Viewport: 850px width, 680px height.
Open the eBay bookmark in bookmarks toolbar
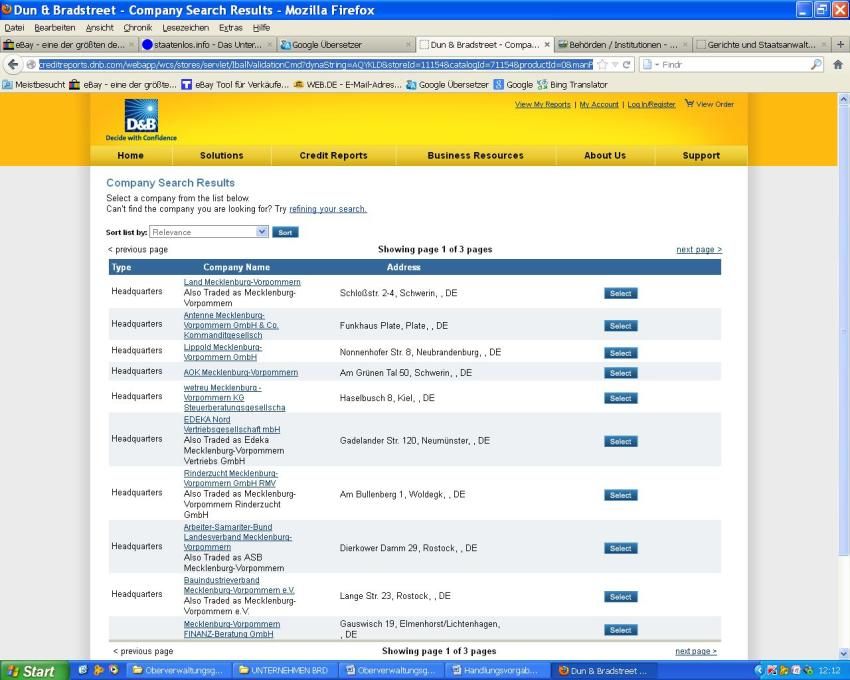coord(123,85)
